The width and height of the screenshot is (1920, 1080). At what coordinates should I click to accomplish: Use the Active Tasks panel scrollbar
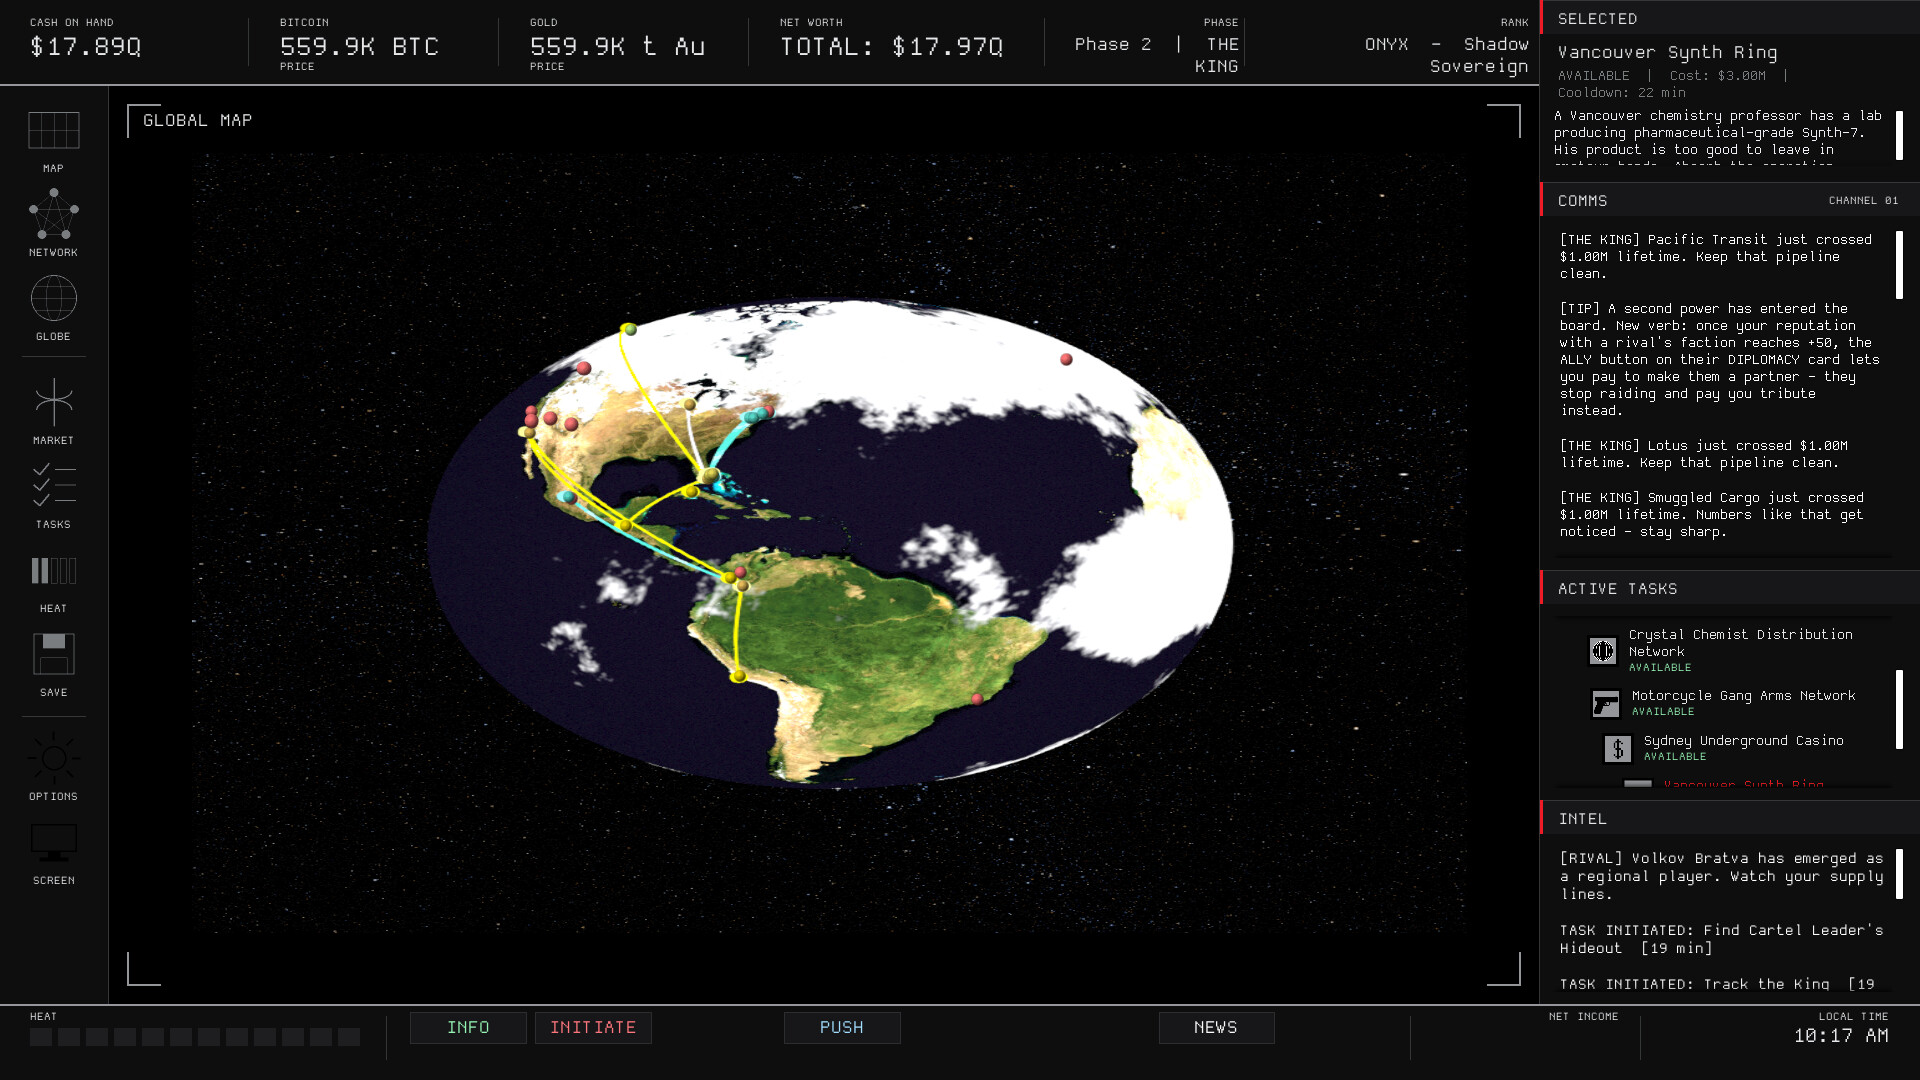click(1899, 709)
